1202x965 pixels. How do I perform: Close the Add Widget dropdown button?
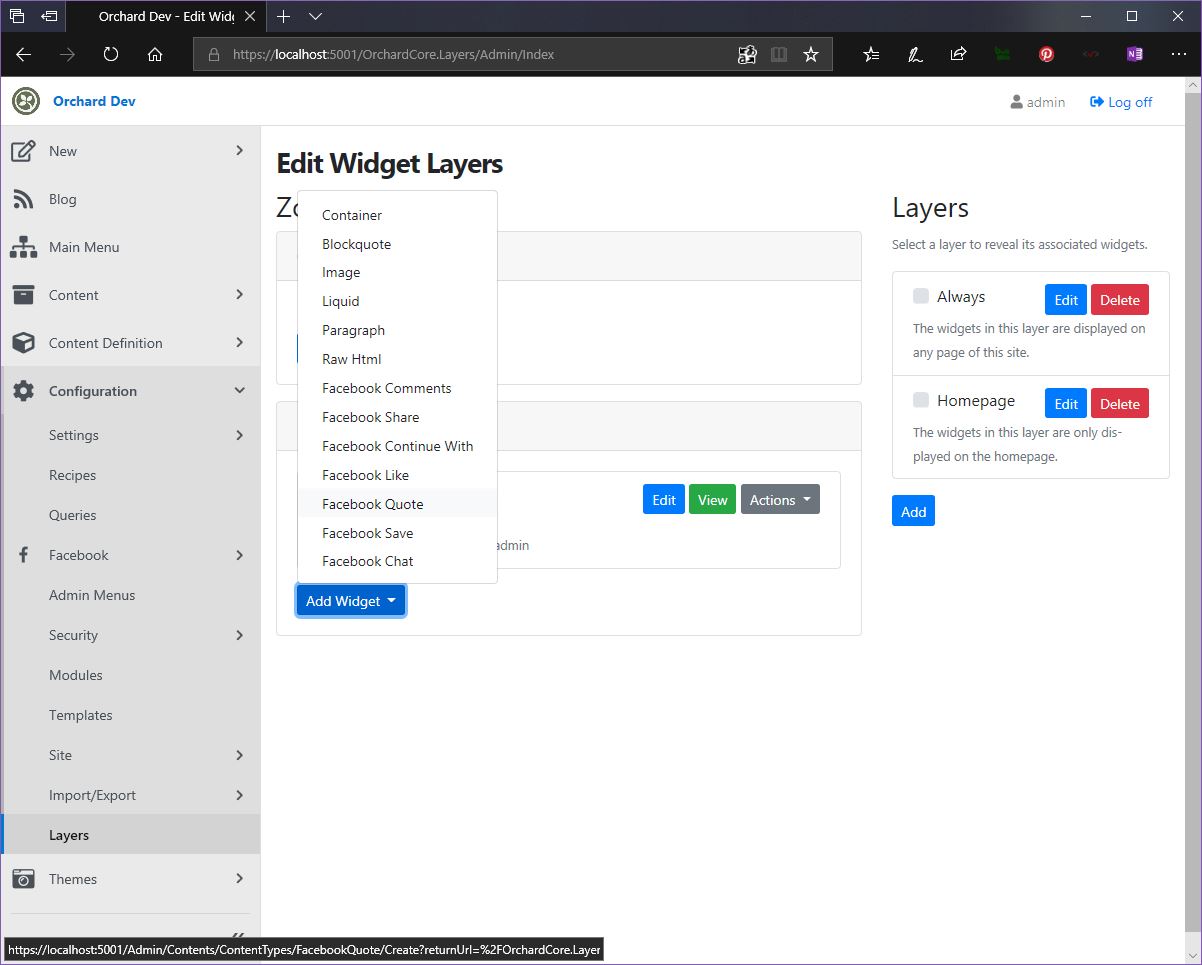(350, 601)
